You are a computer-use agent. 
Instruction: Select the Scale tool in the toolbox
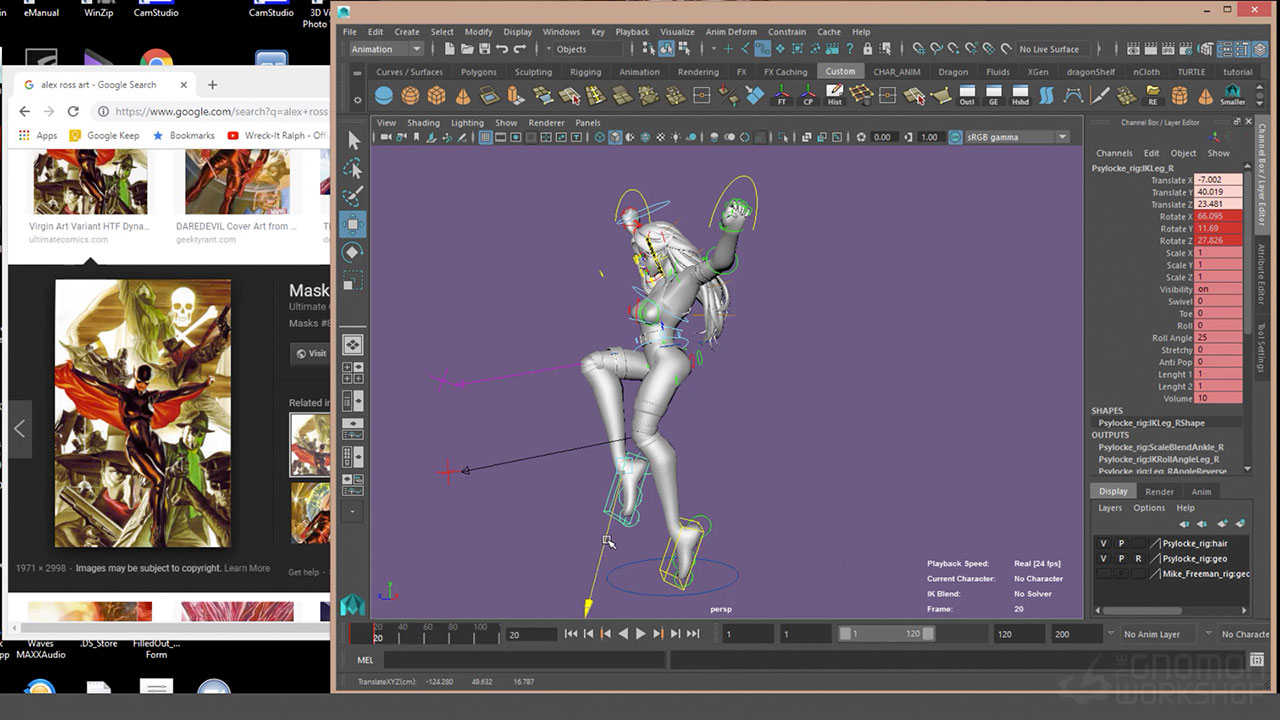tap(353, 282)
